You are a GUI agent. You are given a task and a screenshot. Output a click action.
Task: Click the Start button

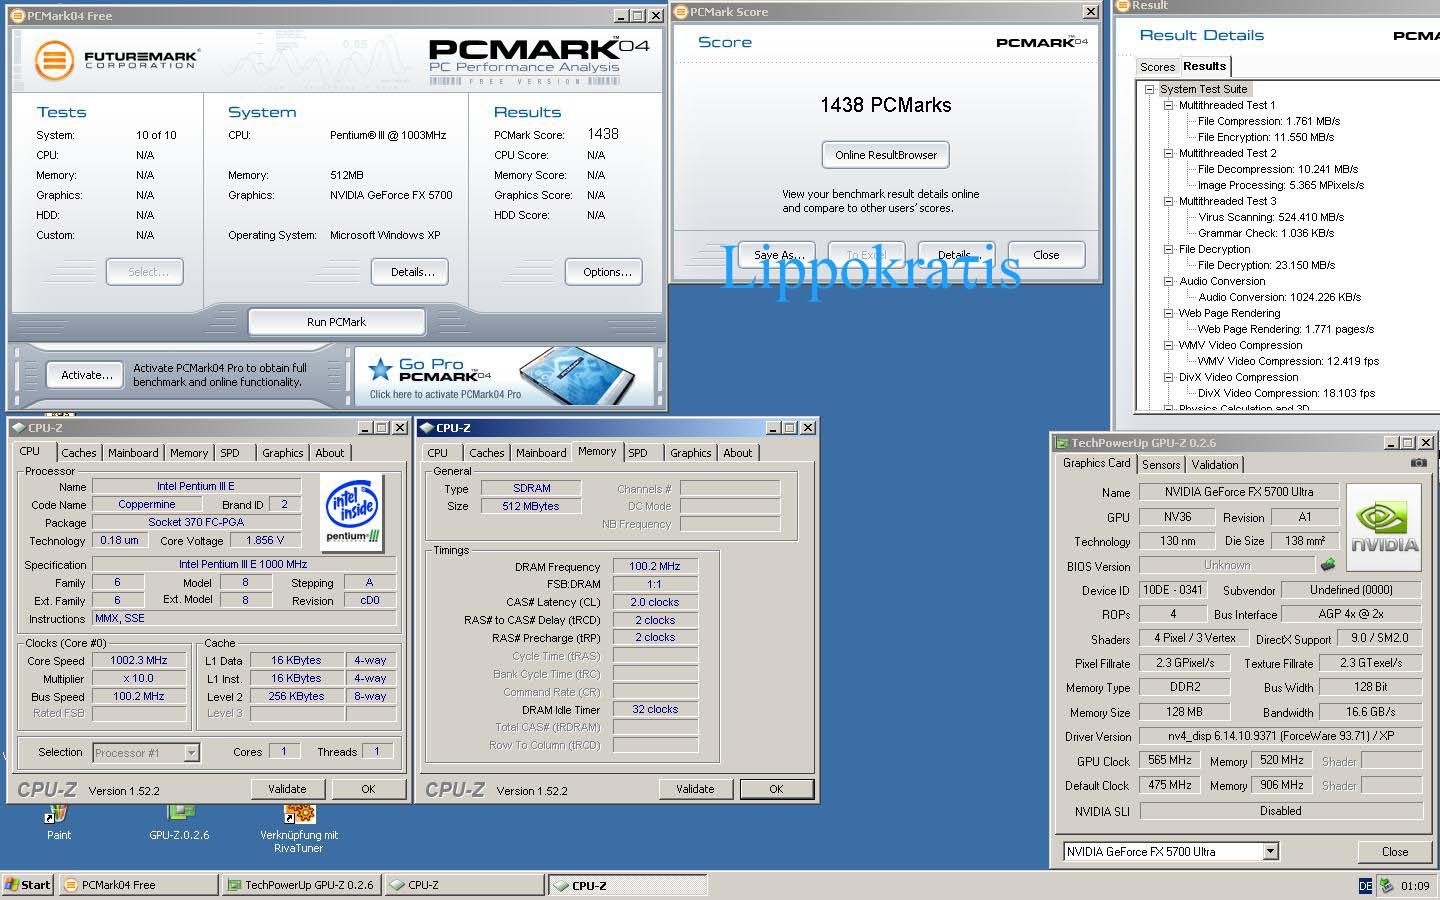[28, 885]
